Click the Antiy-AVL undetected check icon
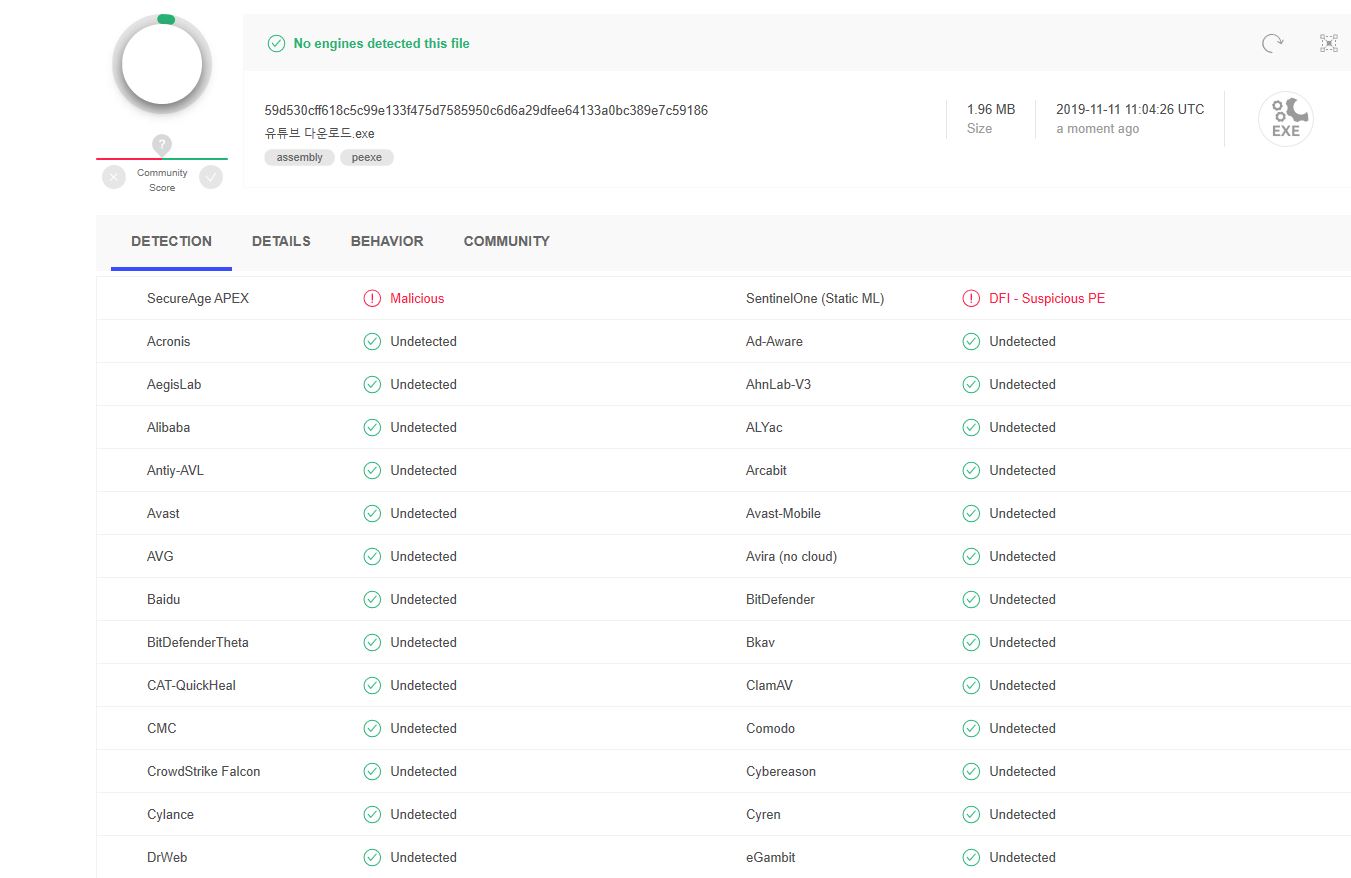This screenshot has height=878, width=1351. click(x=372, y=470)
